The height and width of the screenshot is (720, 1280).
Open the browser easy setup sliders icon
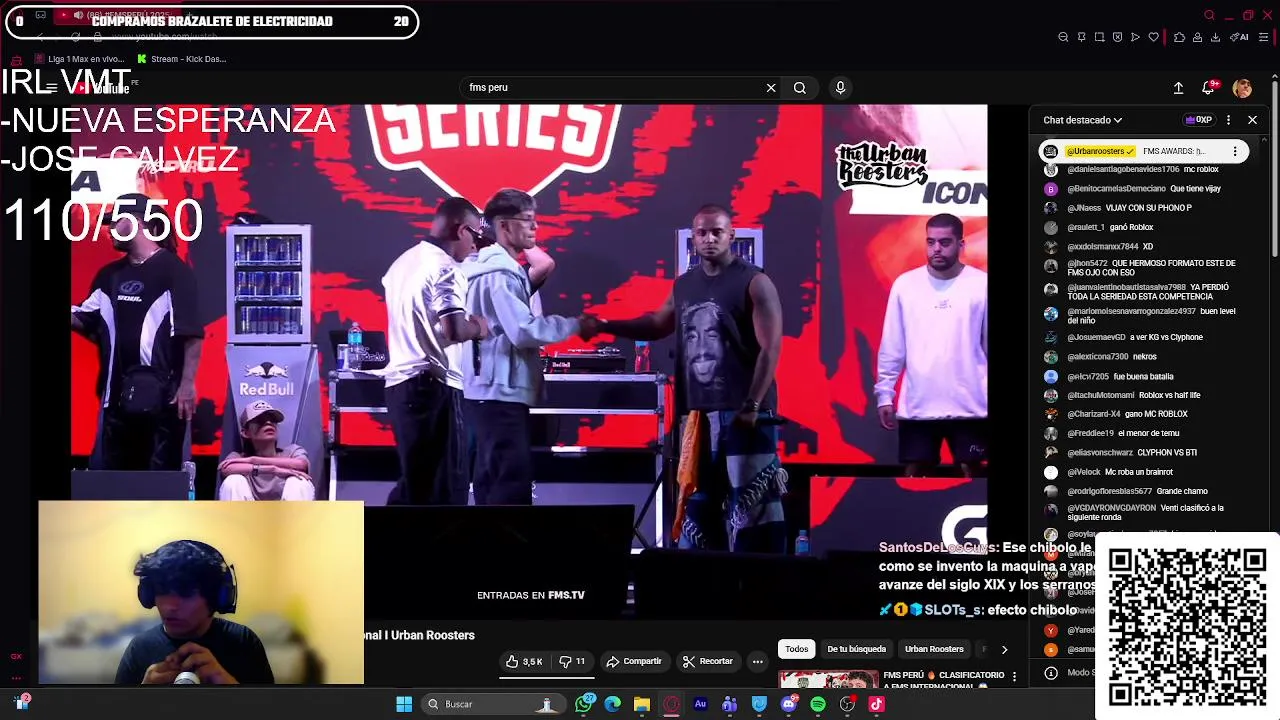tap(1263, 37)
